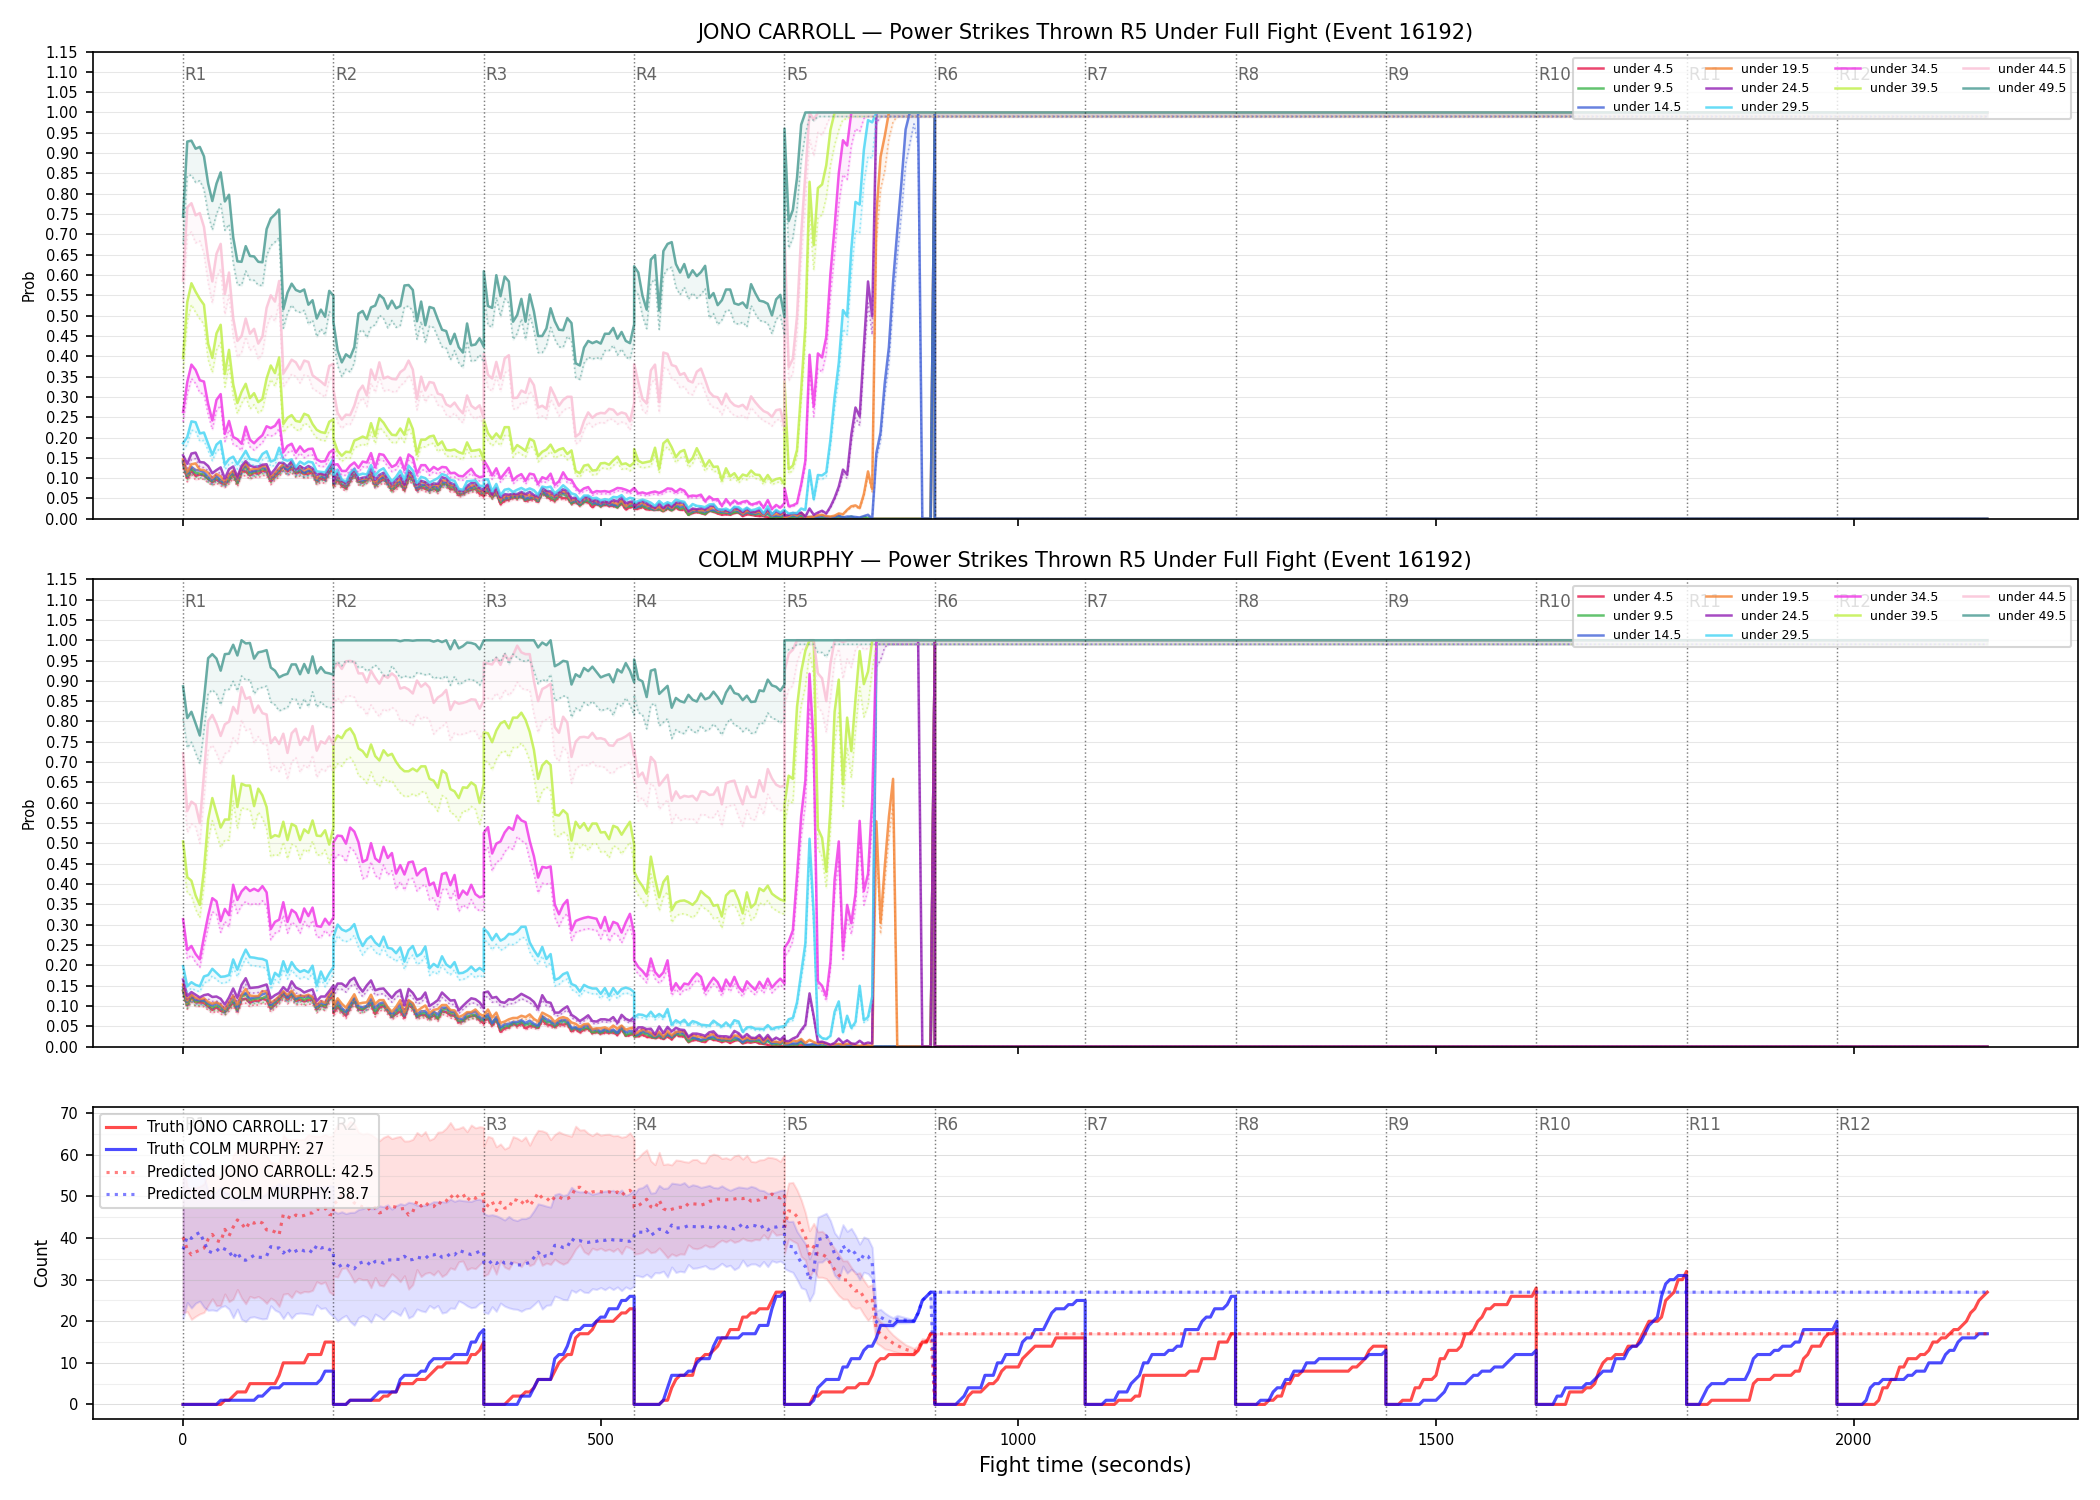The width and height of the screenshot is (2100, 1500).
Task: Click the 1000 tick label on x-axis
Action: [x=1018, y=1440]
